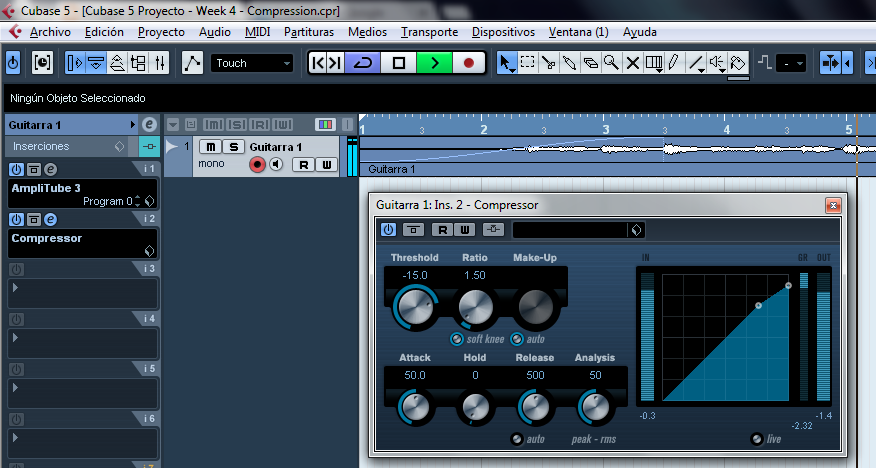The height and width of the screenshot is (468, 876).
Task: Open the Mixer icon
Action: [160, 63]
